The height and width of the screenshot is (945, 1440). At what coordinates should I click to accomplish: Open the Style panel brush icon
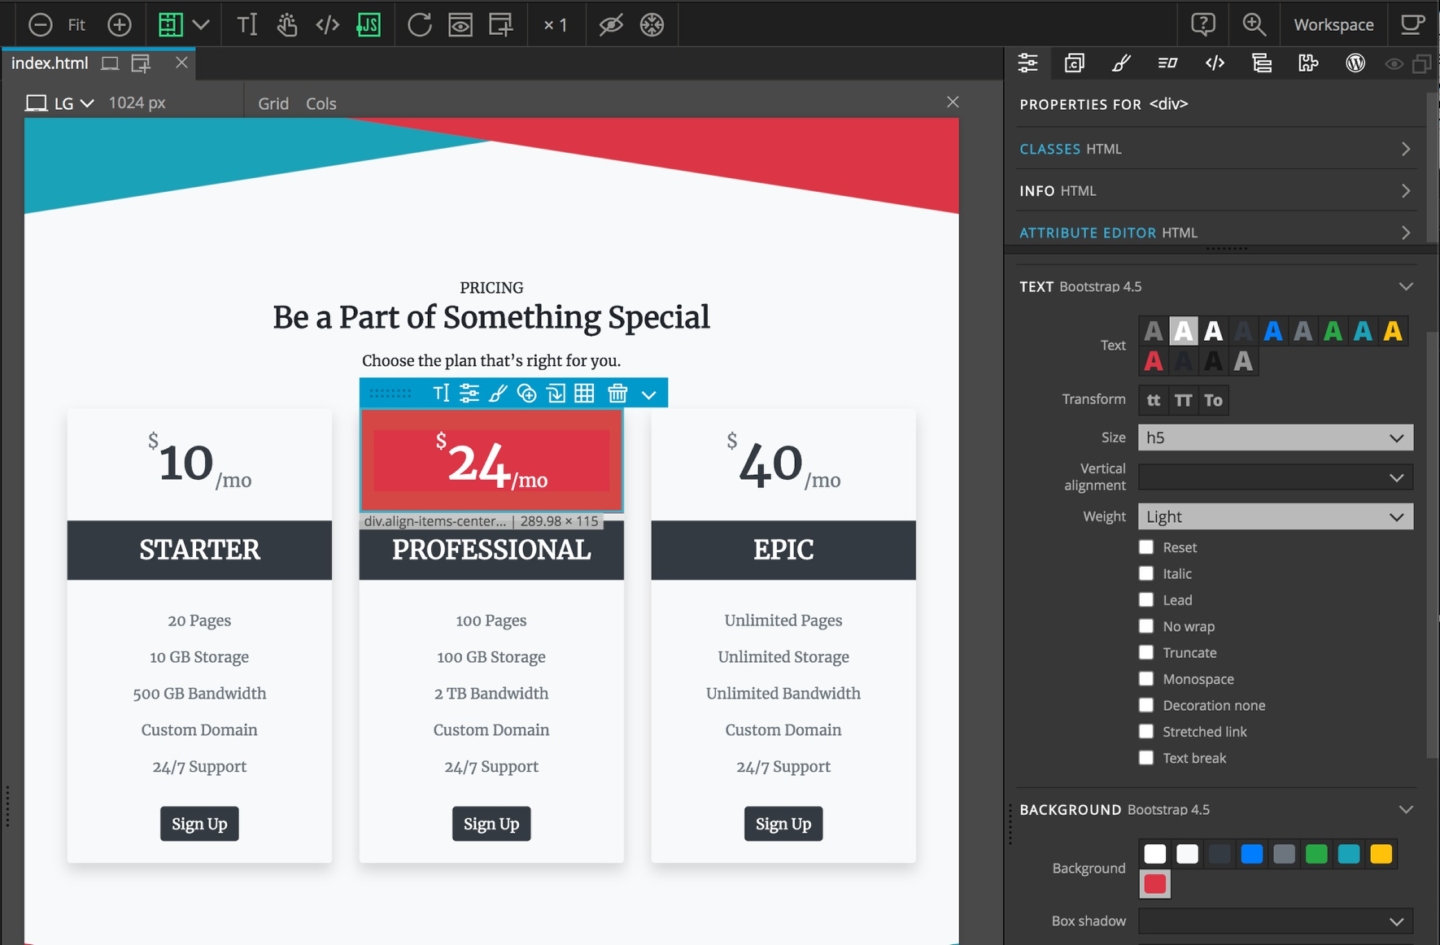click(x=1121, y=63)
